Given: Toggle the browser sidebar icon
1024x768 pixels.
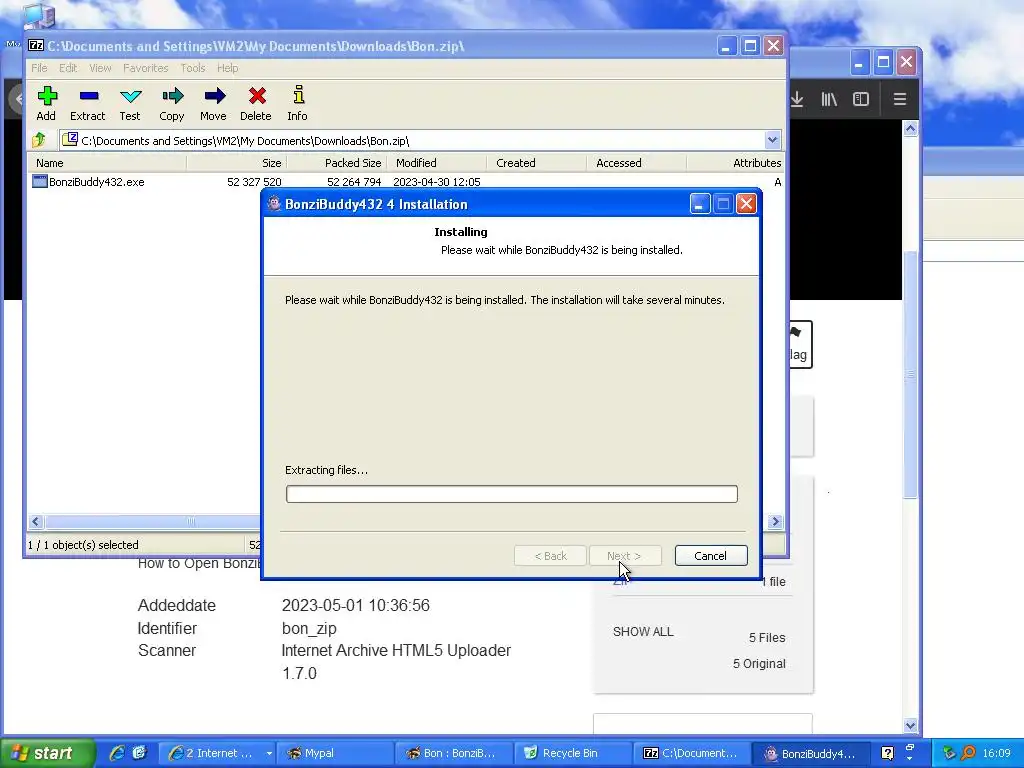Looking at the screenshot, I should point(861,99).
